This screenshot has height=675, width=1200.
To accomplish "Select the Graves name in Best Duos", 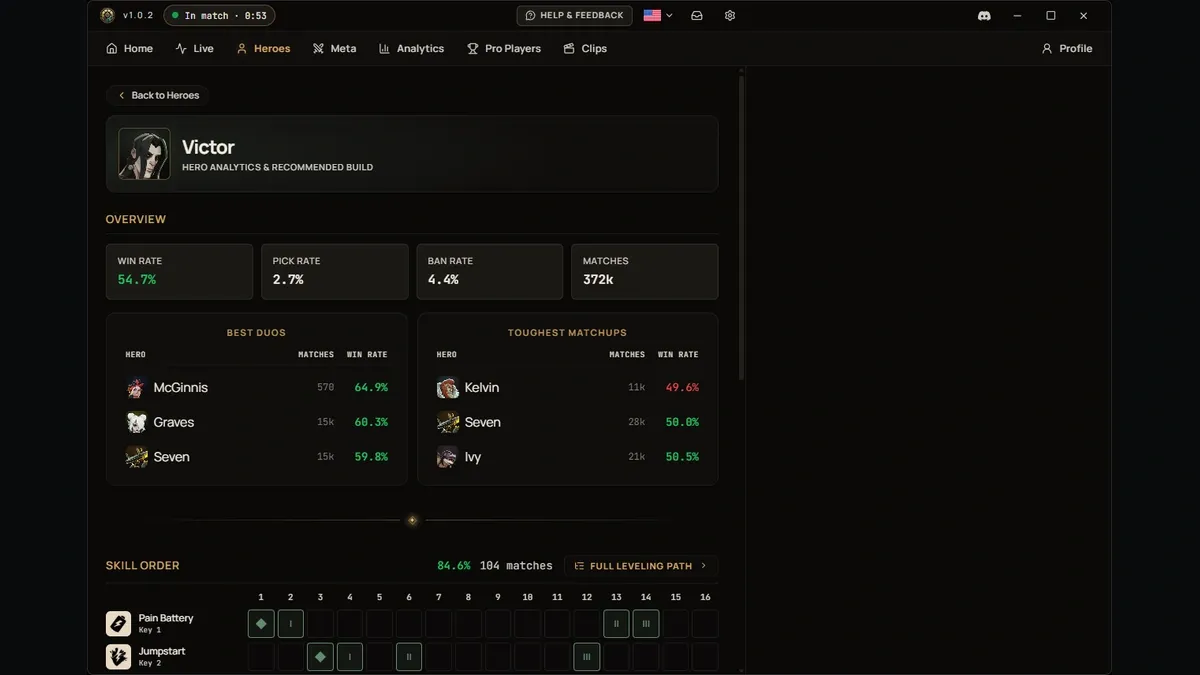I will point(174,423).
